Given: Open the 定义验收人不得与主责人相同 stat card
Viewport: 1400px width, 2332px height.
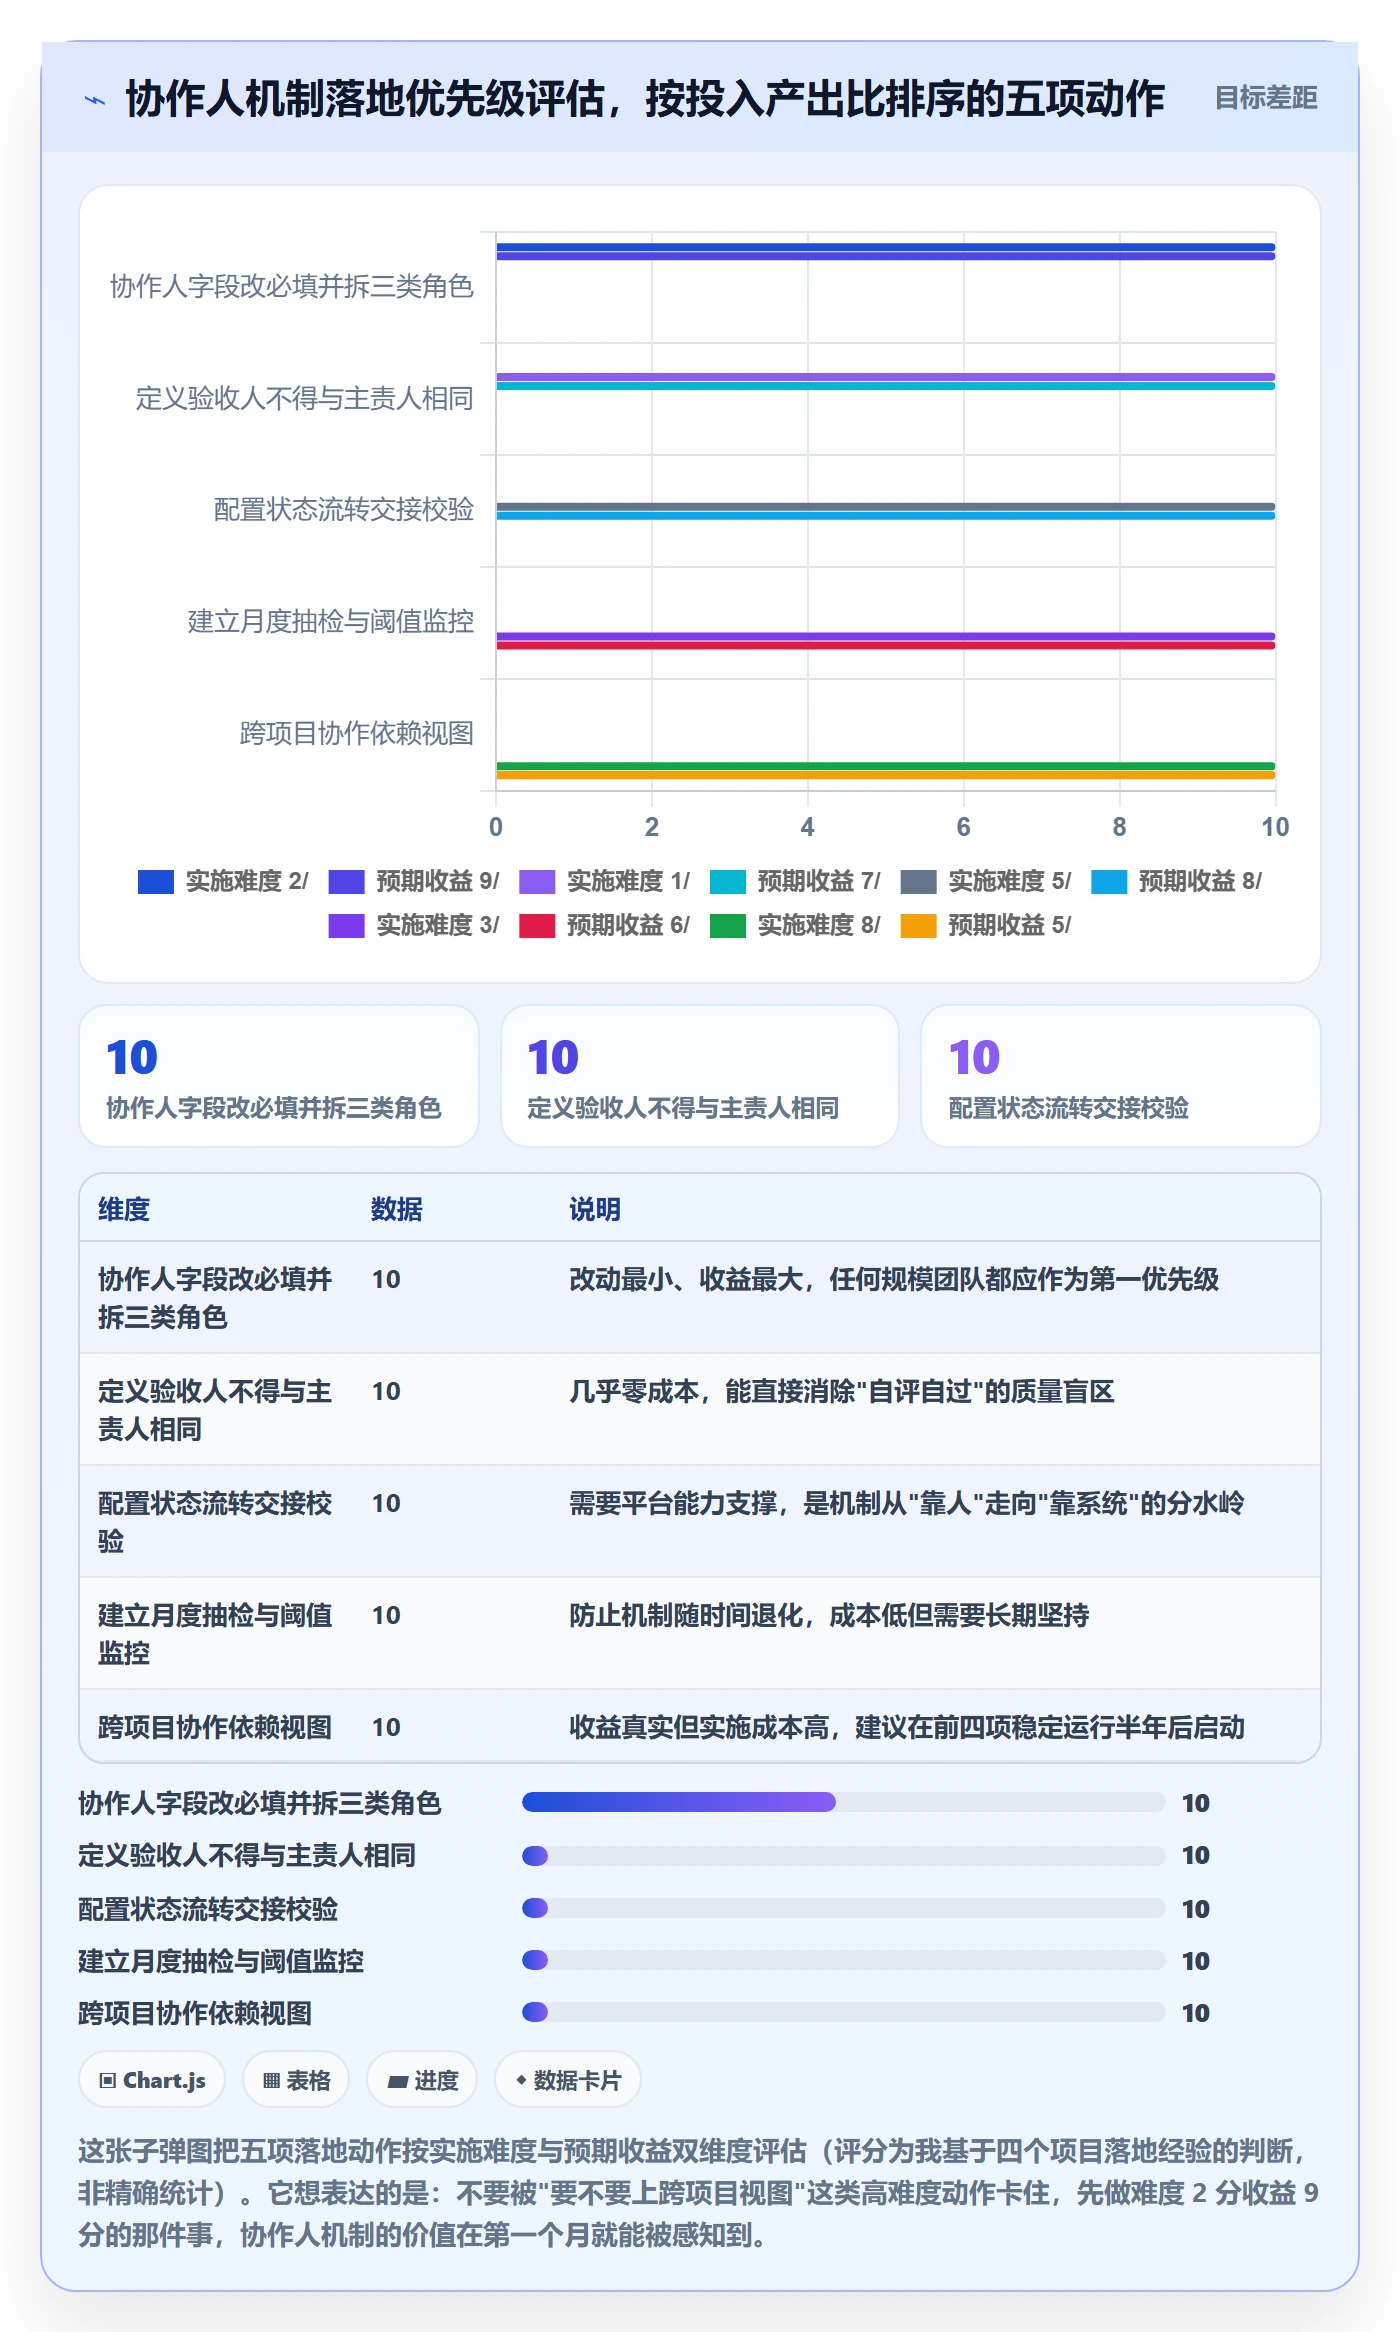Looking at the screenshot, I should click(700, 1076).
